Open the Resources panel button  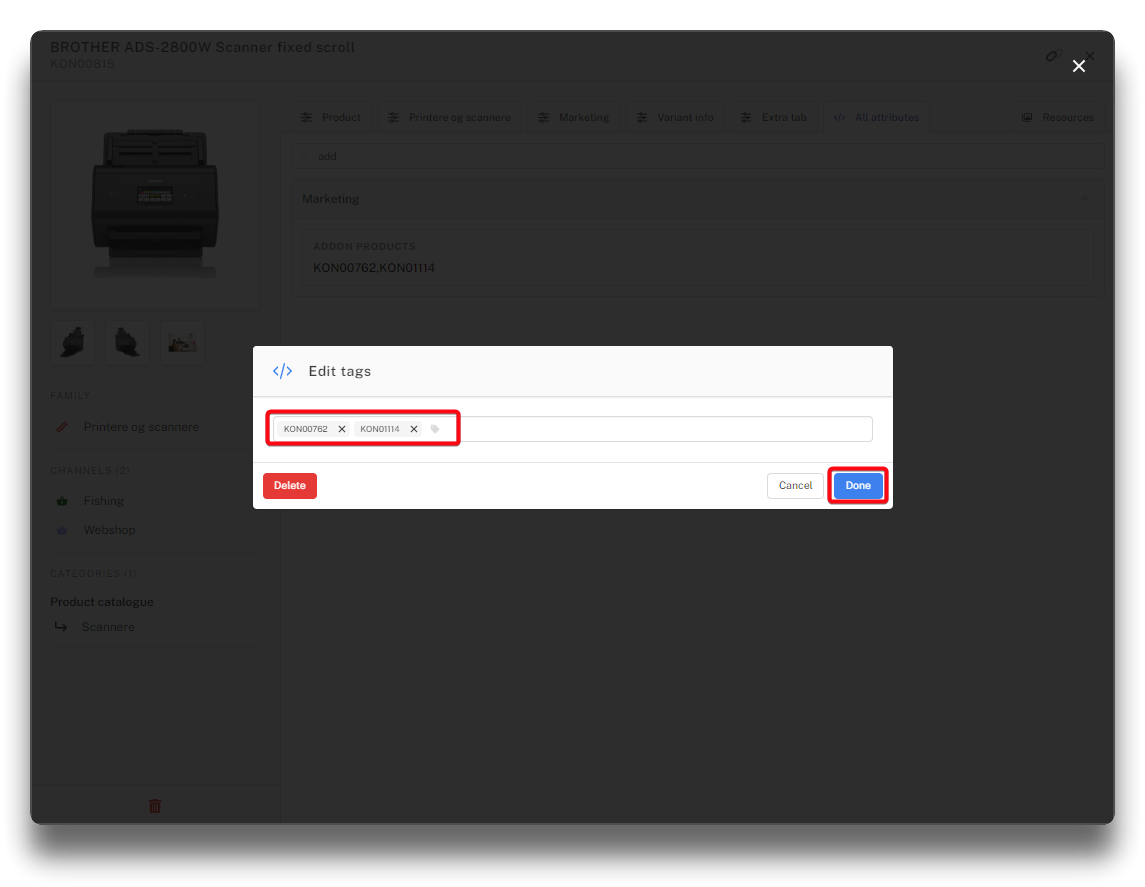click(x=1057, y=117)
